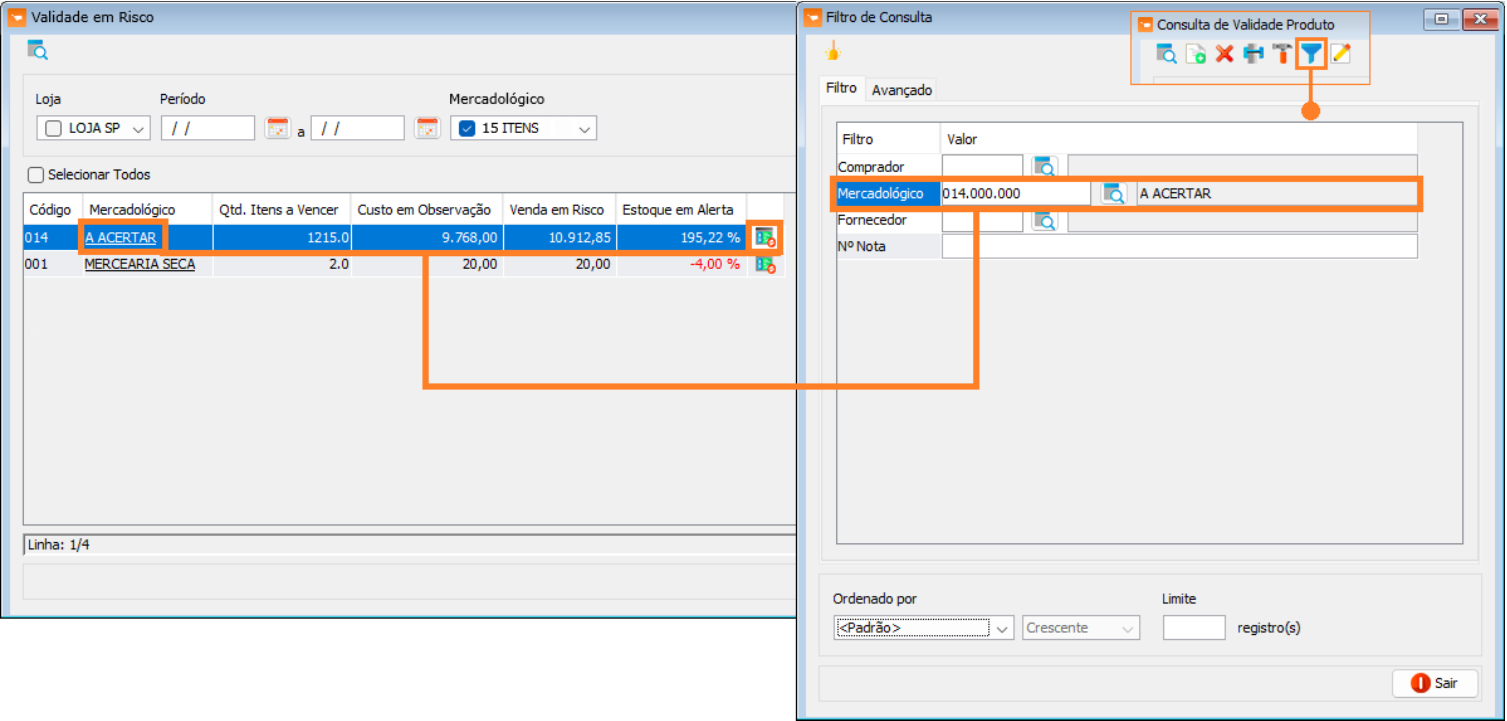Expand the Mercadológico 15 ITENS dropdown
The width and height of the screenshot is (1507, 721).
click(584, 128)
